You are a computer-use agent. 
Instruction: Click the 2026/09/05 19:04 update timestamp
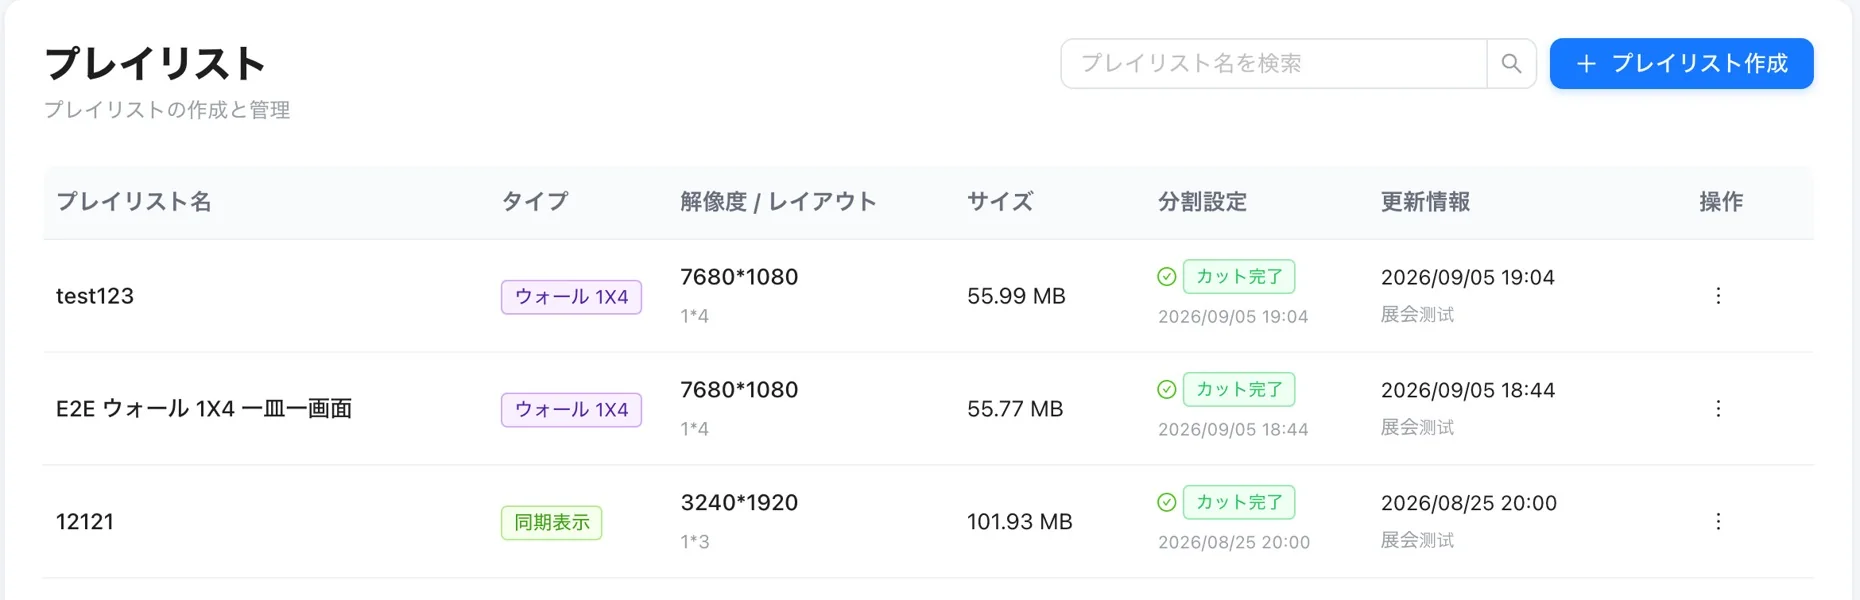pos(1468,277)
